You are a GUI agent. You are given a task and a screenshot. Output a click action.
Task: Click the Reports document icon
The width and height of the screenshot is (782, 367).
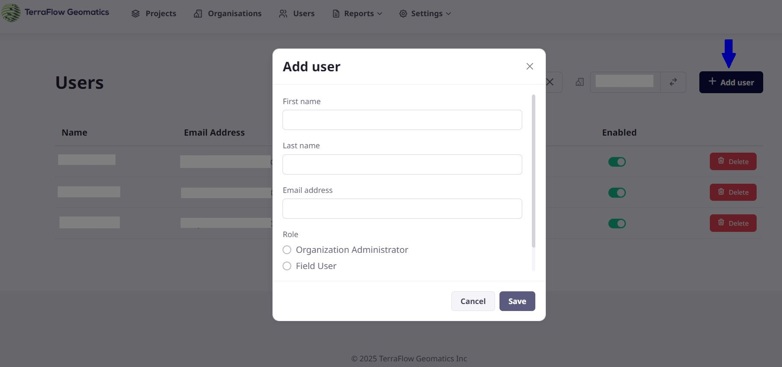[x=336, y=14]
